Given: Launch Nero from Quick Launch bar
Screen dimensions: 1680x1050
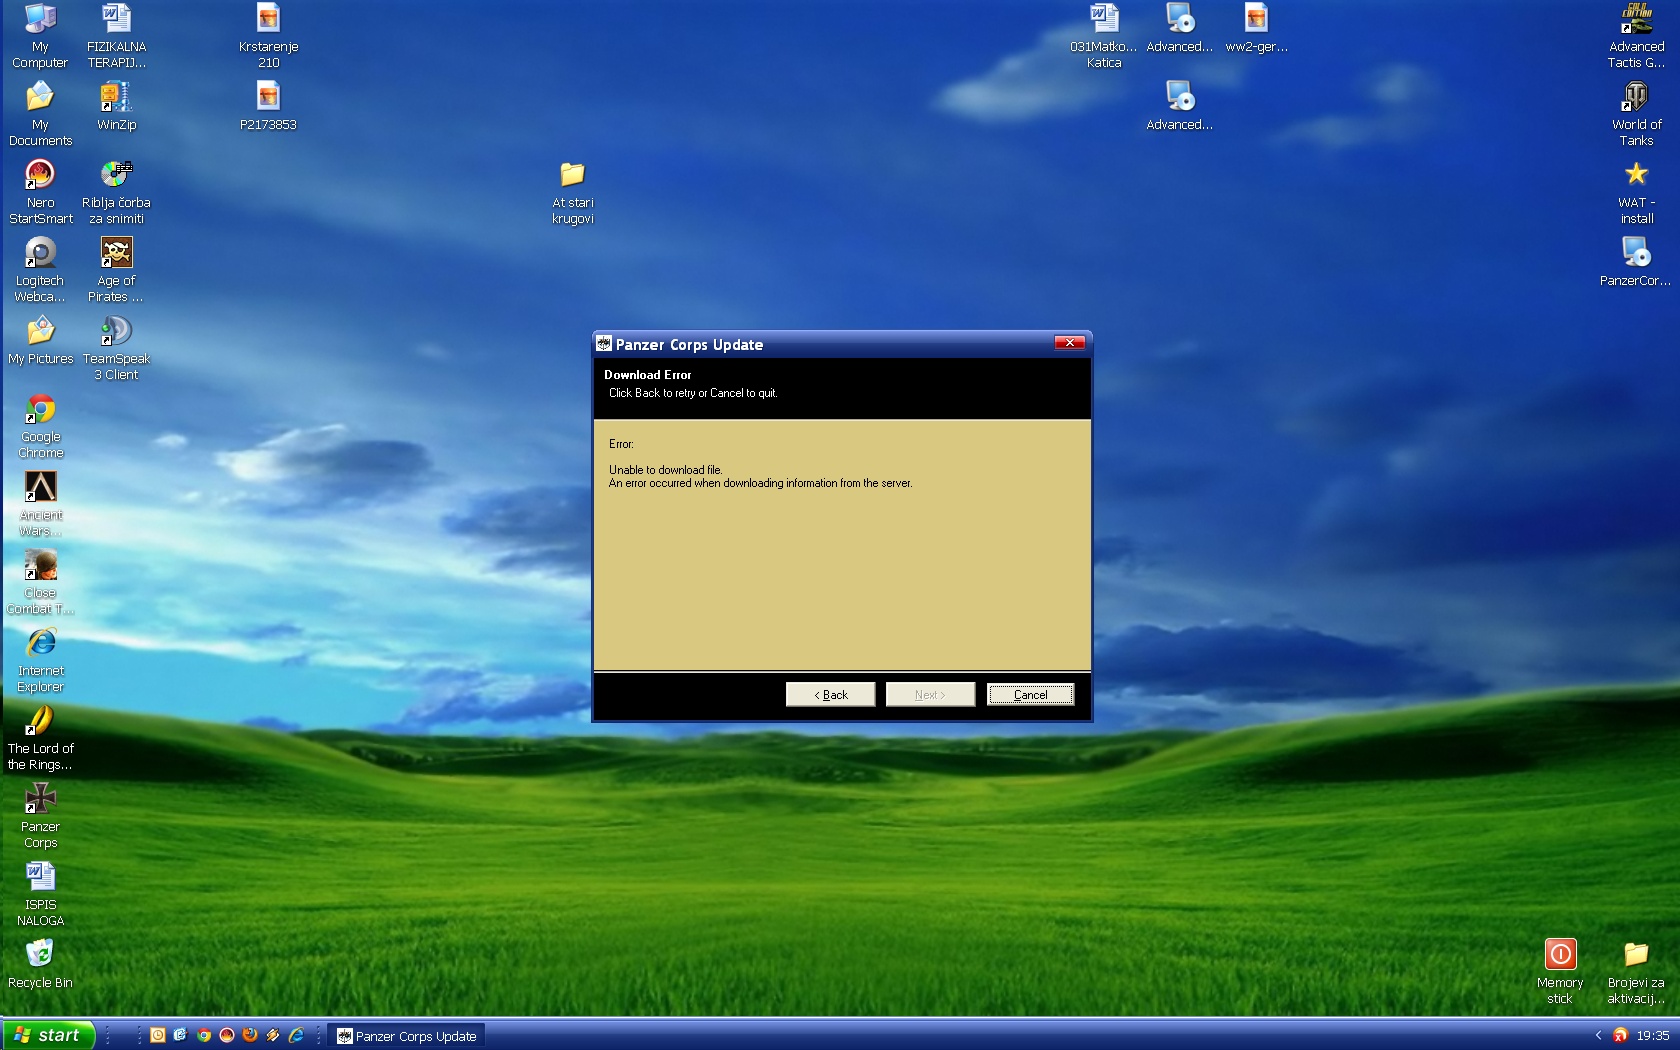Looking at the screenshot, I should click(x=227, y=1035).
